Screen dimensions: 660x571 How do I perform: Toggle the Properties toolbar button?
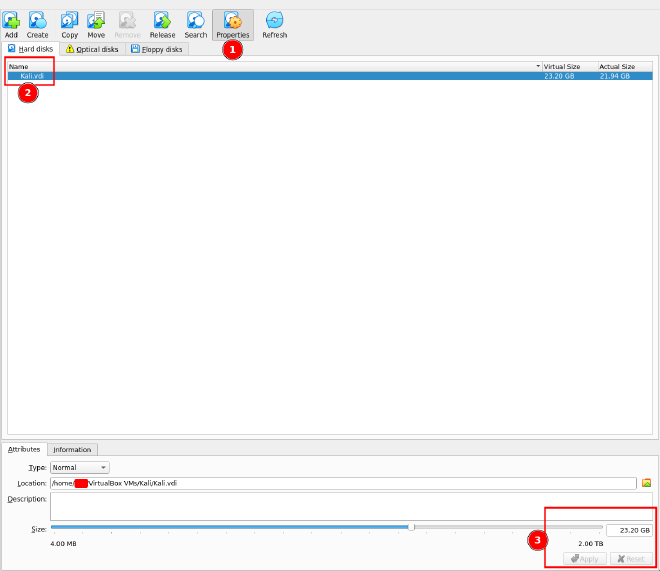[233, 24]
